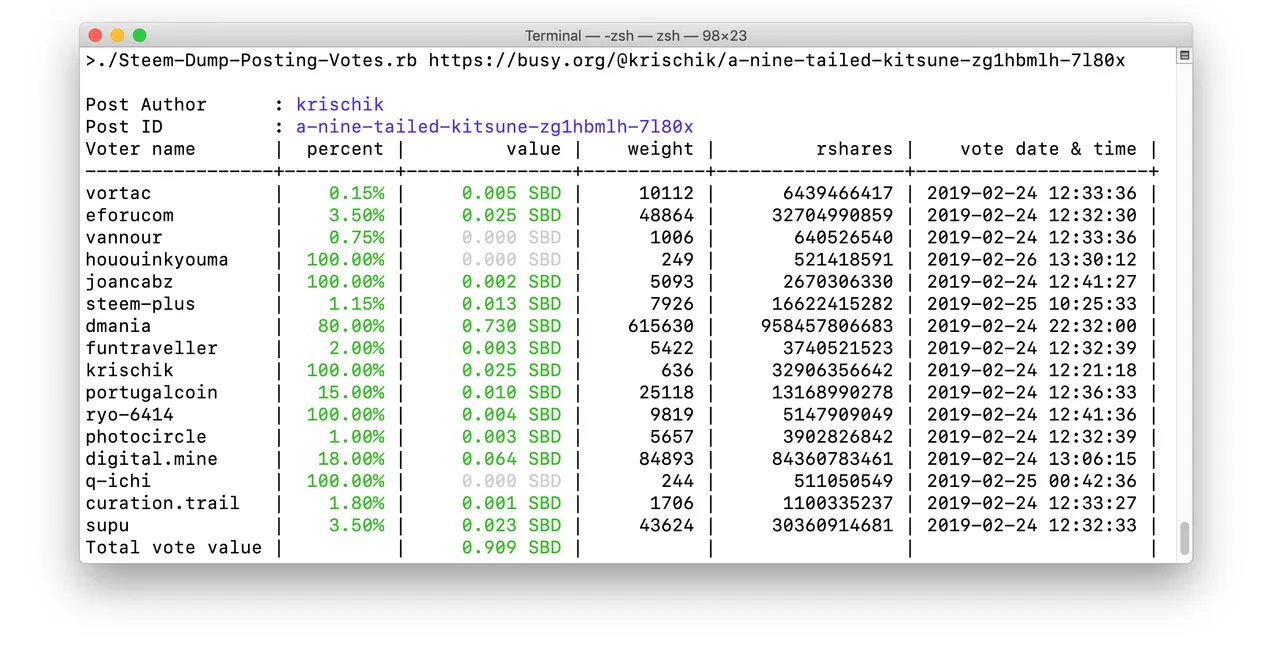Click the yellow minimize window button
This screenshot has height=665, width=1280.
(117, 35)
